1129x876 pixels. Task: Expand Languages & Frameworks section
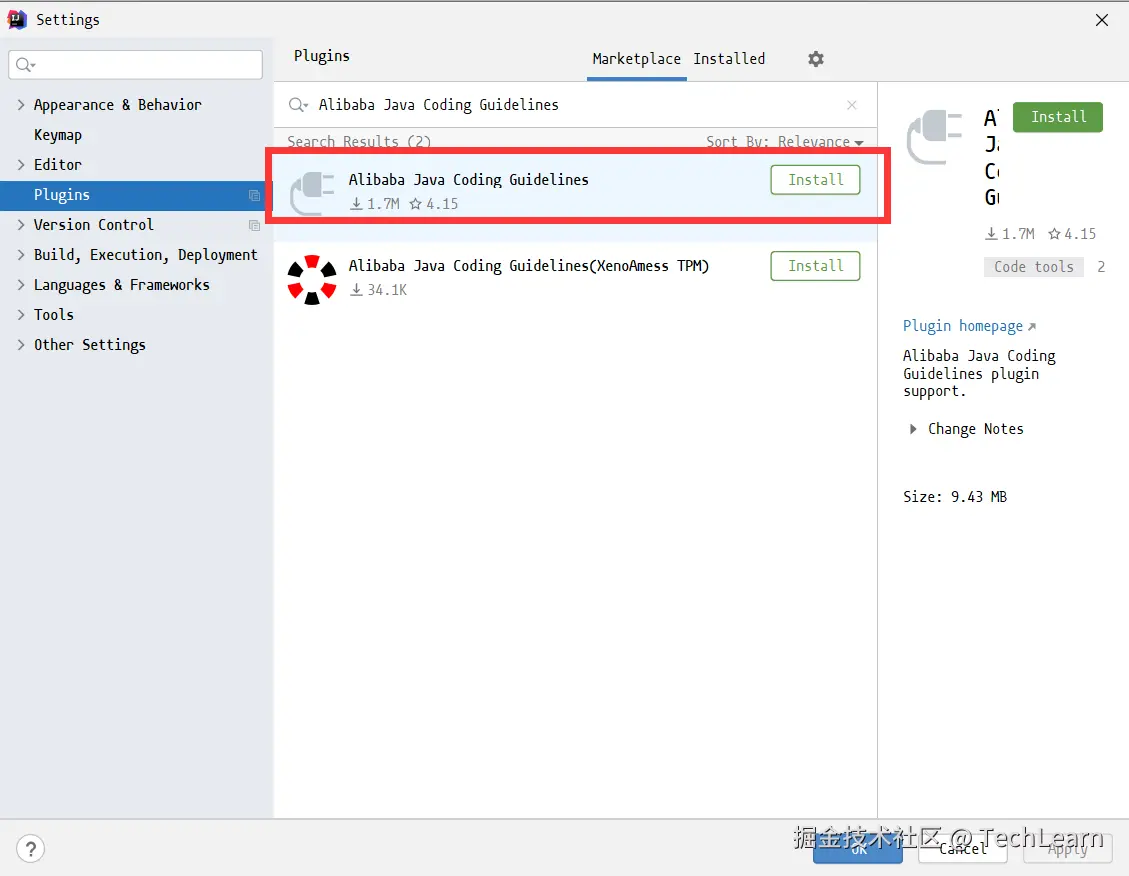pyautogui.click(x=21, y=285)
